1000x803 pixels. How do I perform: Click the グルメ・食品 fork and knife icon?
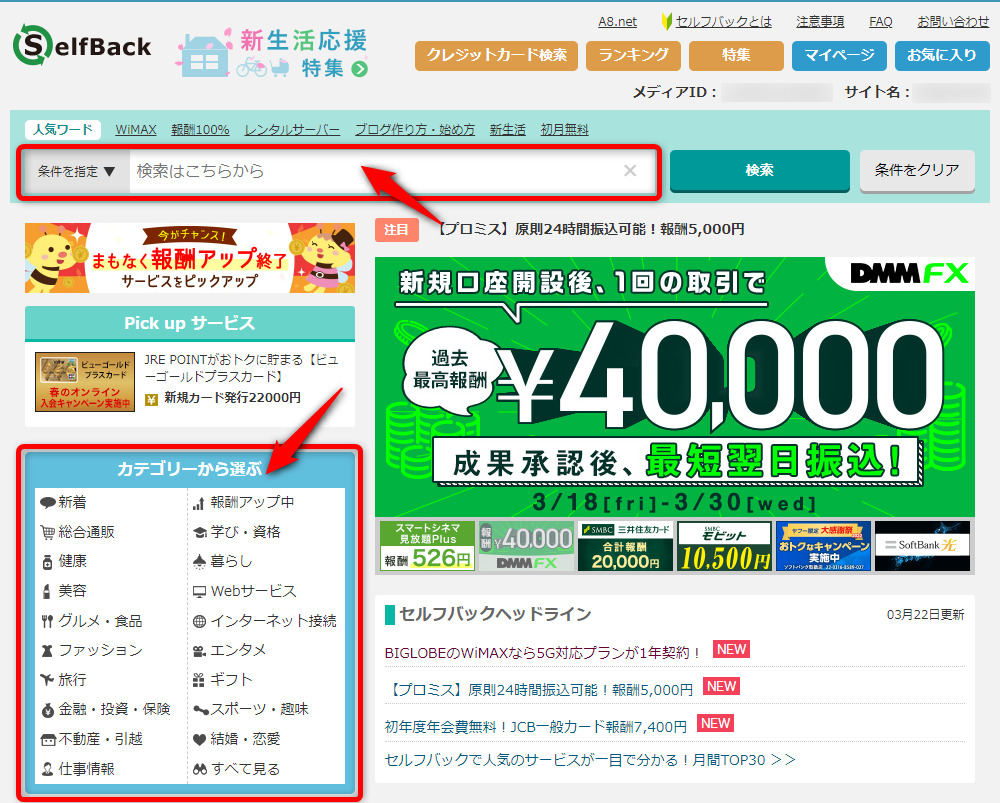coord(47,621)
